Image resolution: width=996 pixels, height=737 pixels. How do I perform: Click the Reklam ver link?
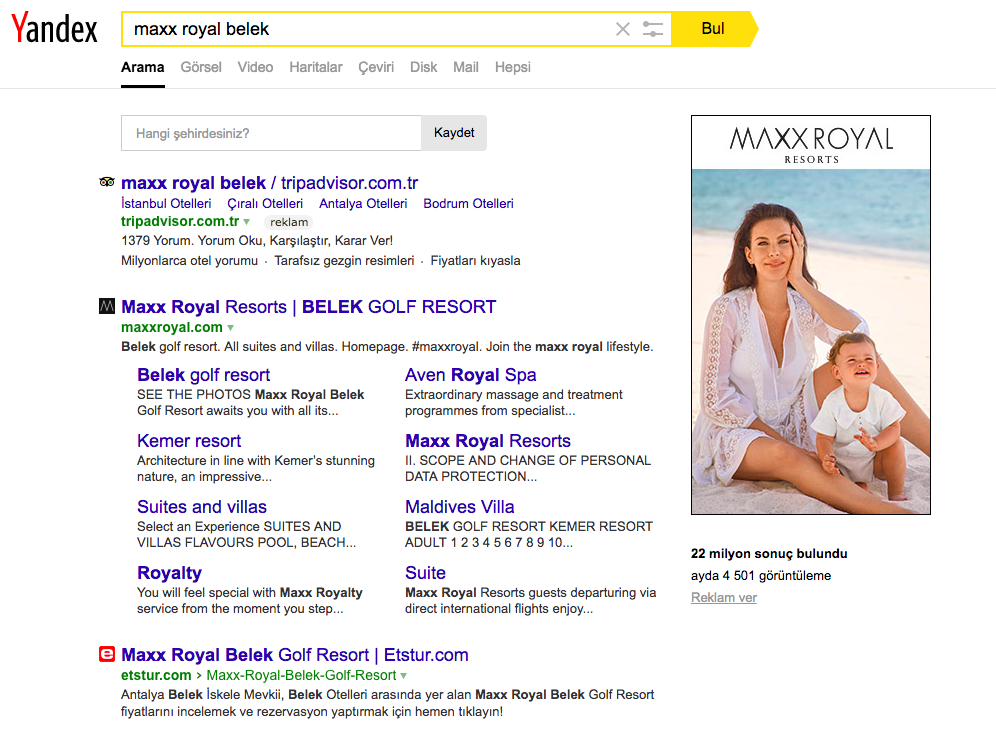coord(723,598)
